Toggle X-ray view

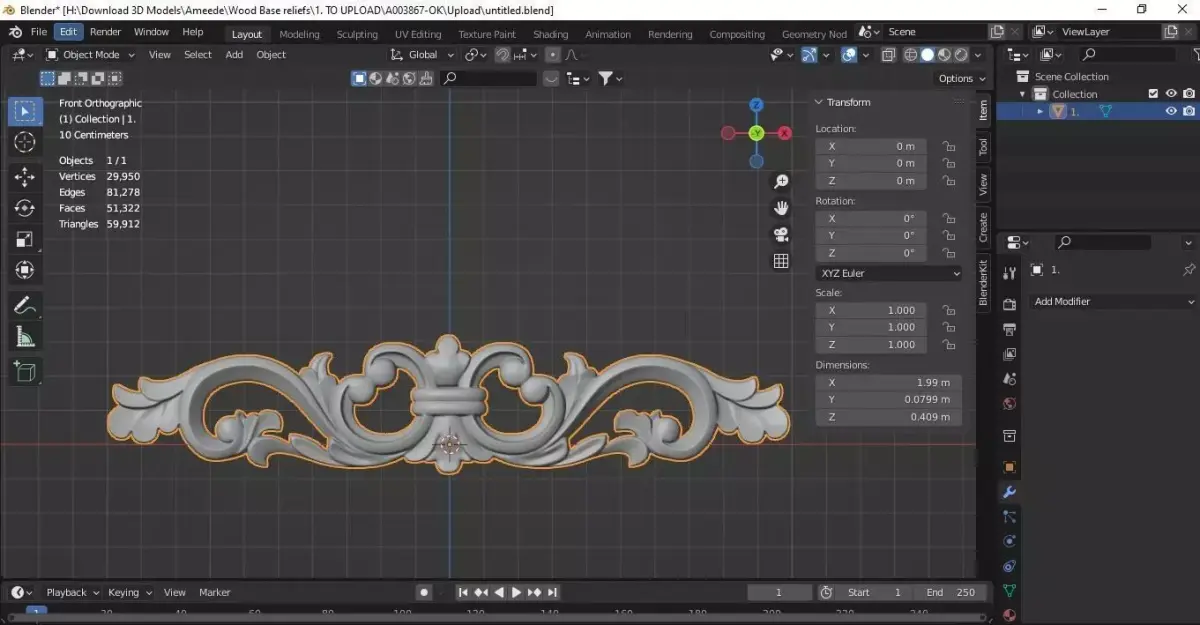(887, 55)
